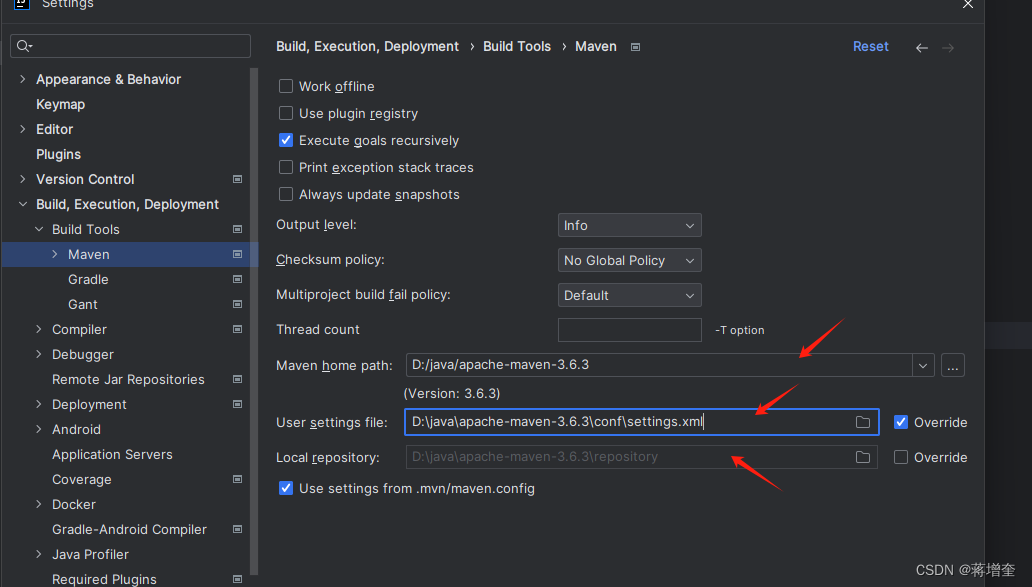Open the Keymap settings page
The height and width of the screenshot is (587, 1032).
pyautogui.click(x=61, y=104)
